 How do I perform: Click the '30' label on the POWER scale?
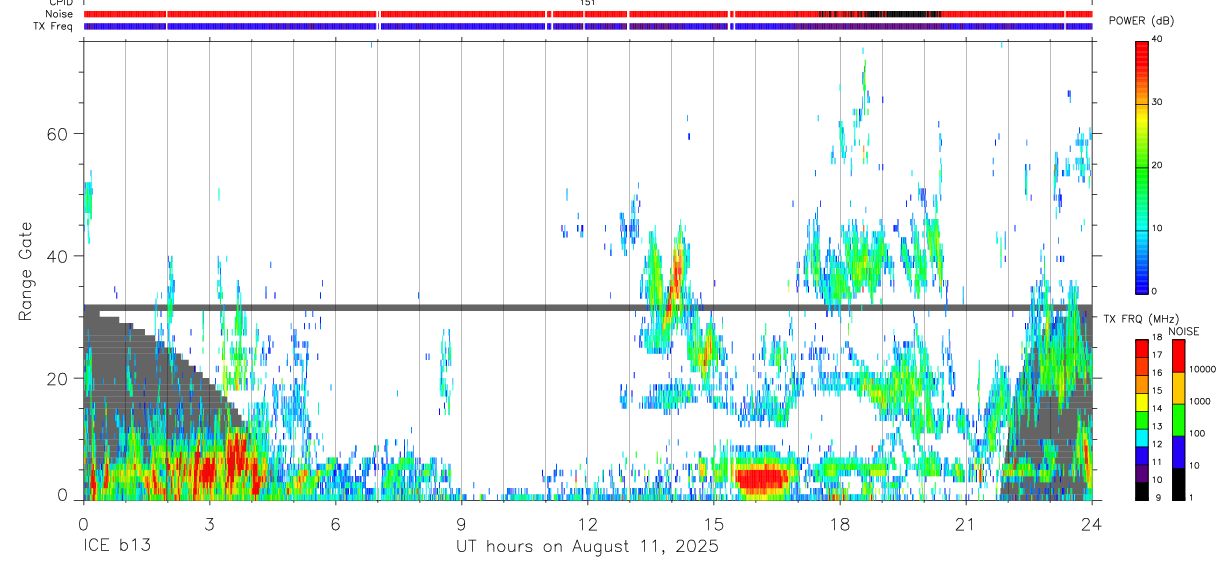click(1157, 102)
